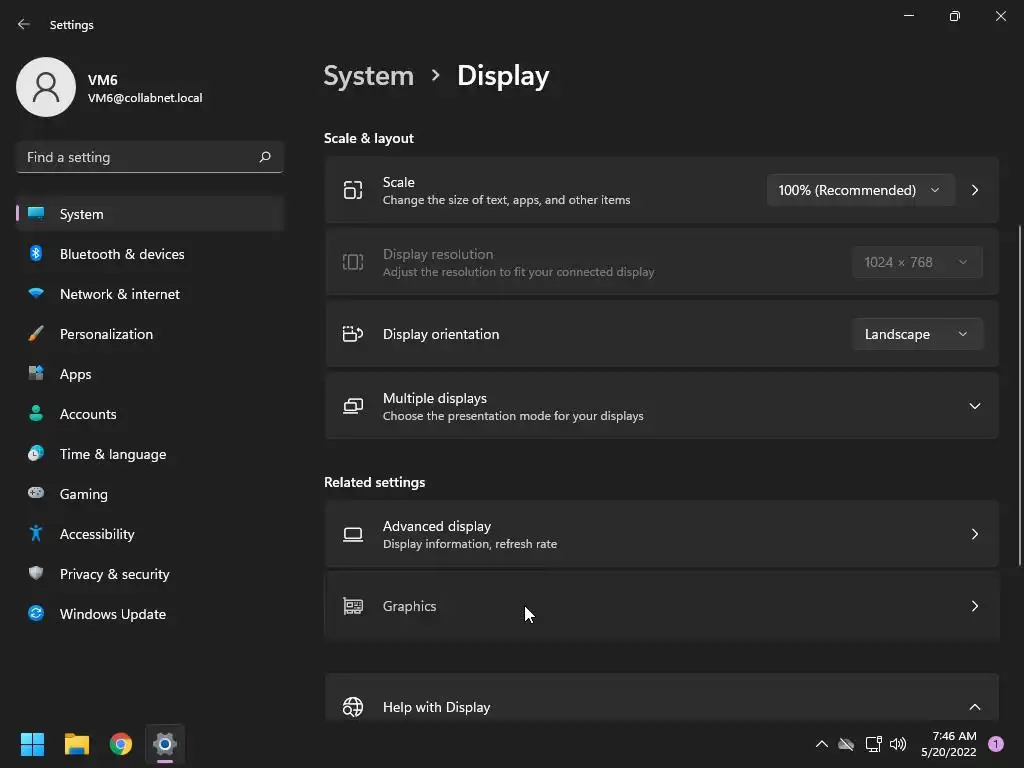
Task: Open the Graphics related setting label
Action: 409,606
